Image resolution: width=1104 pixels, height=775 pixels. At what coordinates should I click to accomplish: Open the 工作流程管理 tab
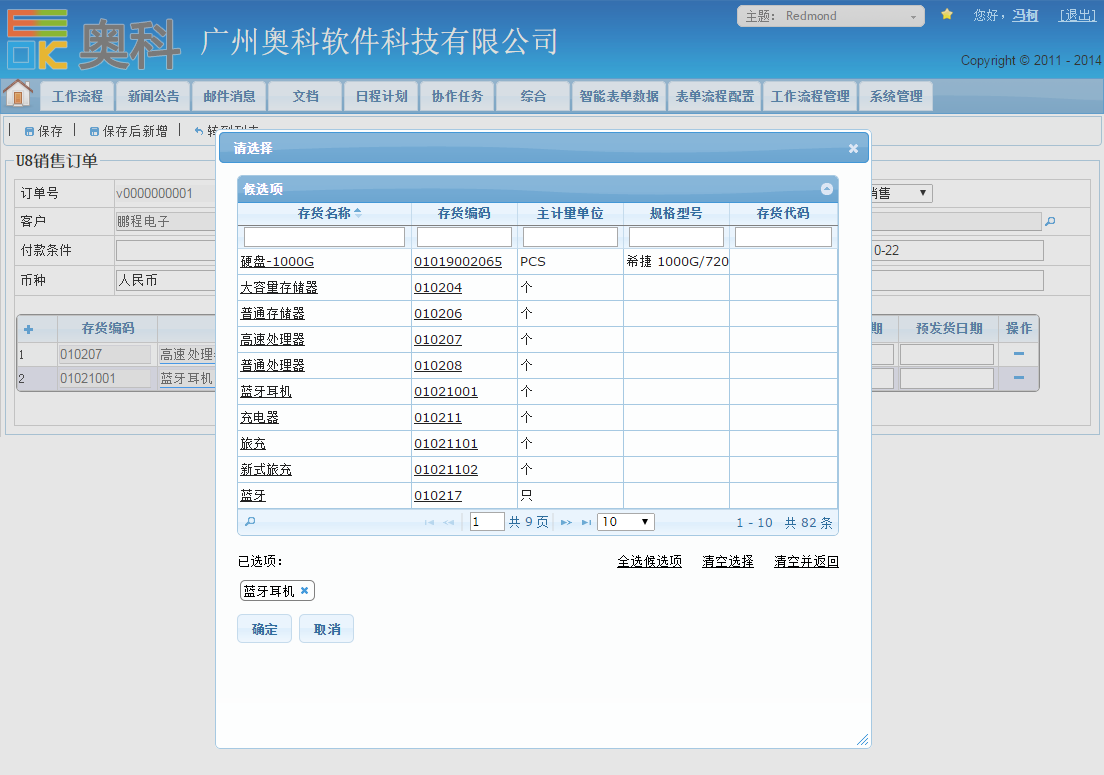click(810, 97)
